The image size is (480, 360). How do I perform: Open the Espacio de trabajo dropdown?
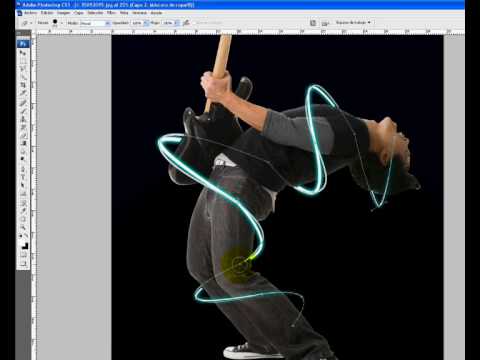pos(353,22)
